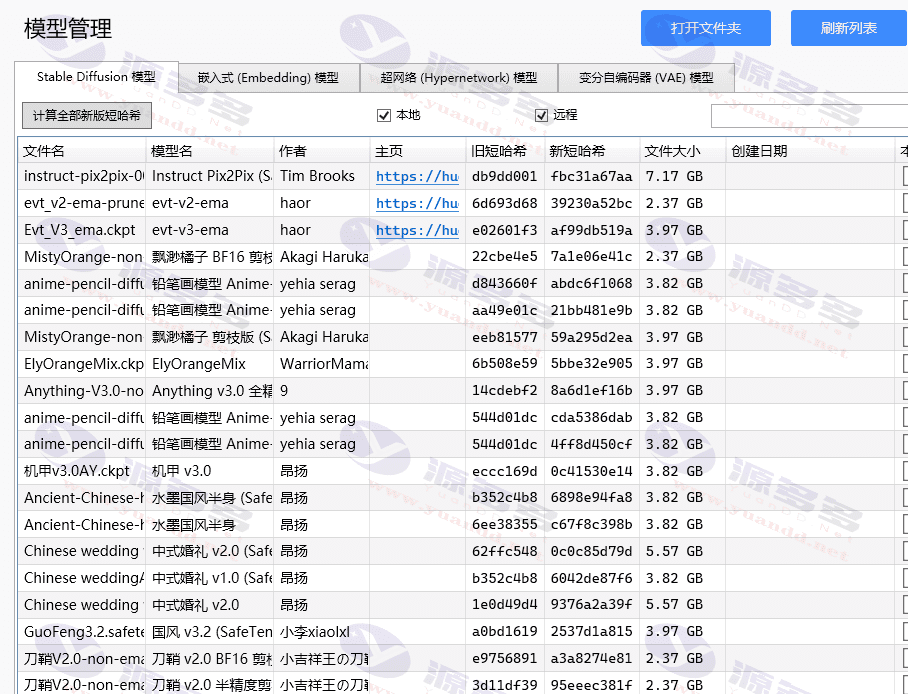Select file name Anything-V3.0-no
The image size is (908, 694).
82,390
